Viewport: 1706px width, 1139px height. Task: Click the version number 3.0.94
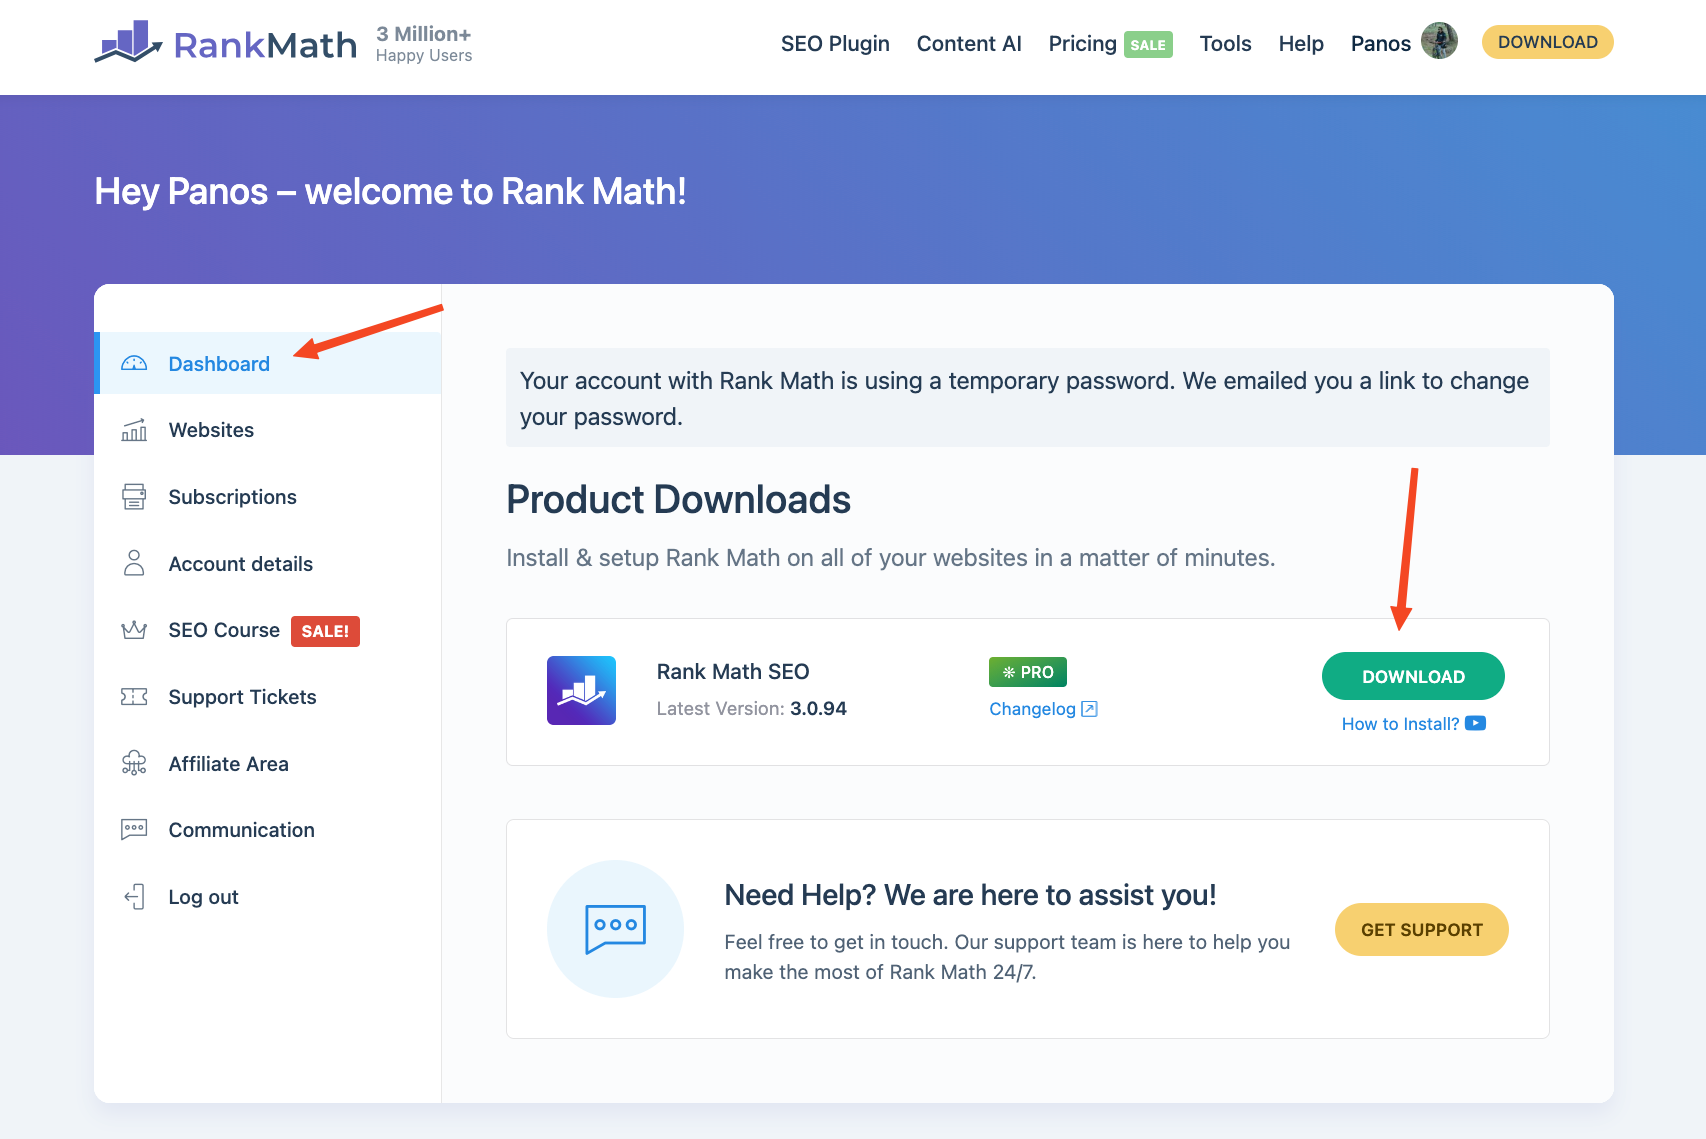point(818,709)
